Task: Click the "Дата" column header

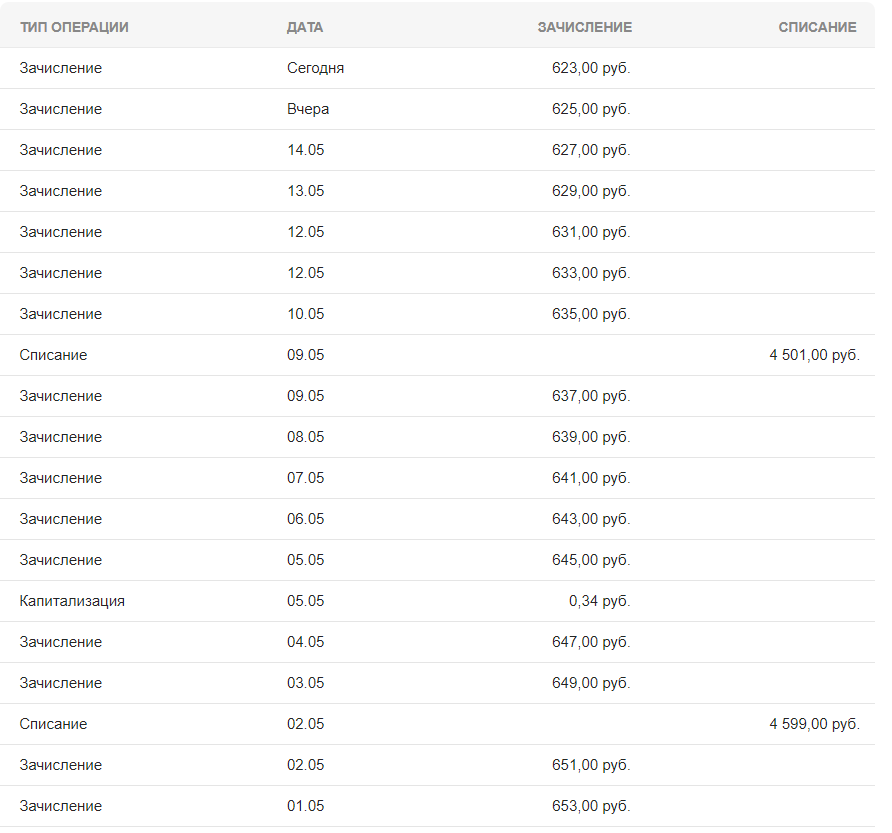Action: (x=305, y=27)
